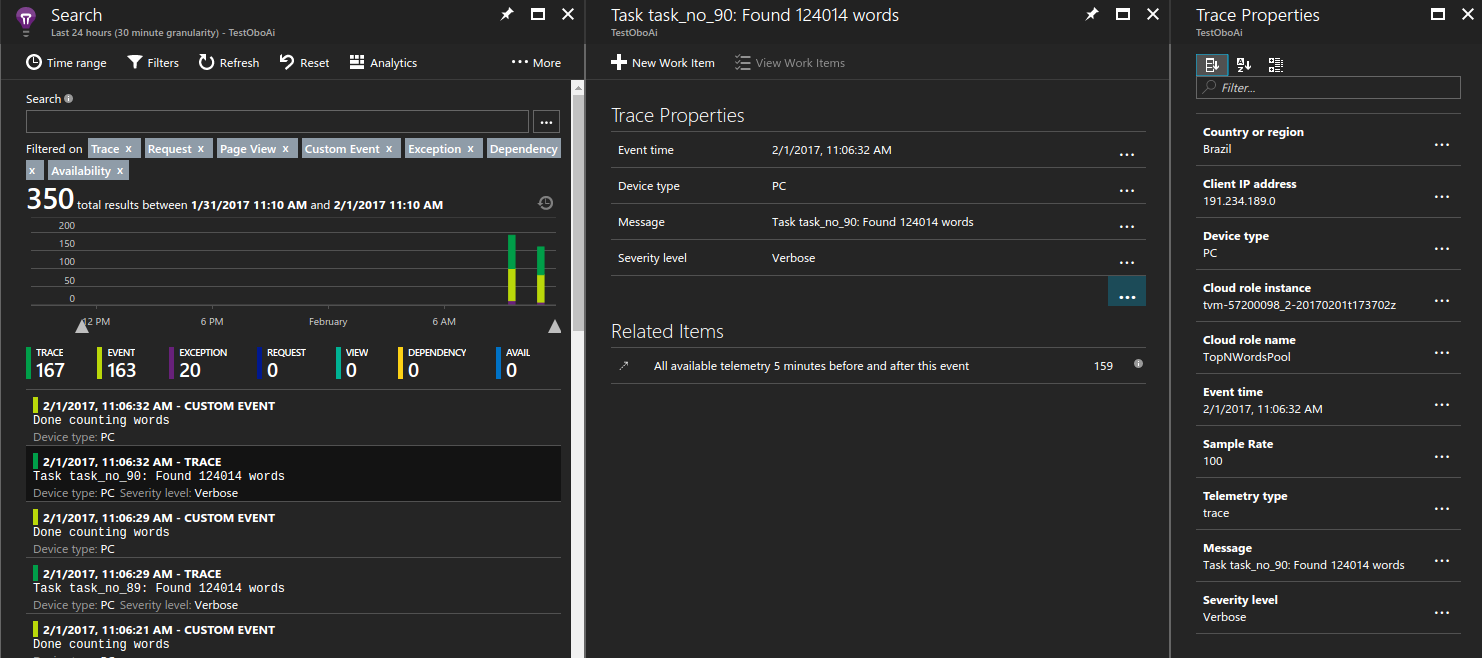Open the ellipsis menu beside Severity level

pos(1127,262)
